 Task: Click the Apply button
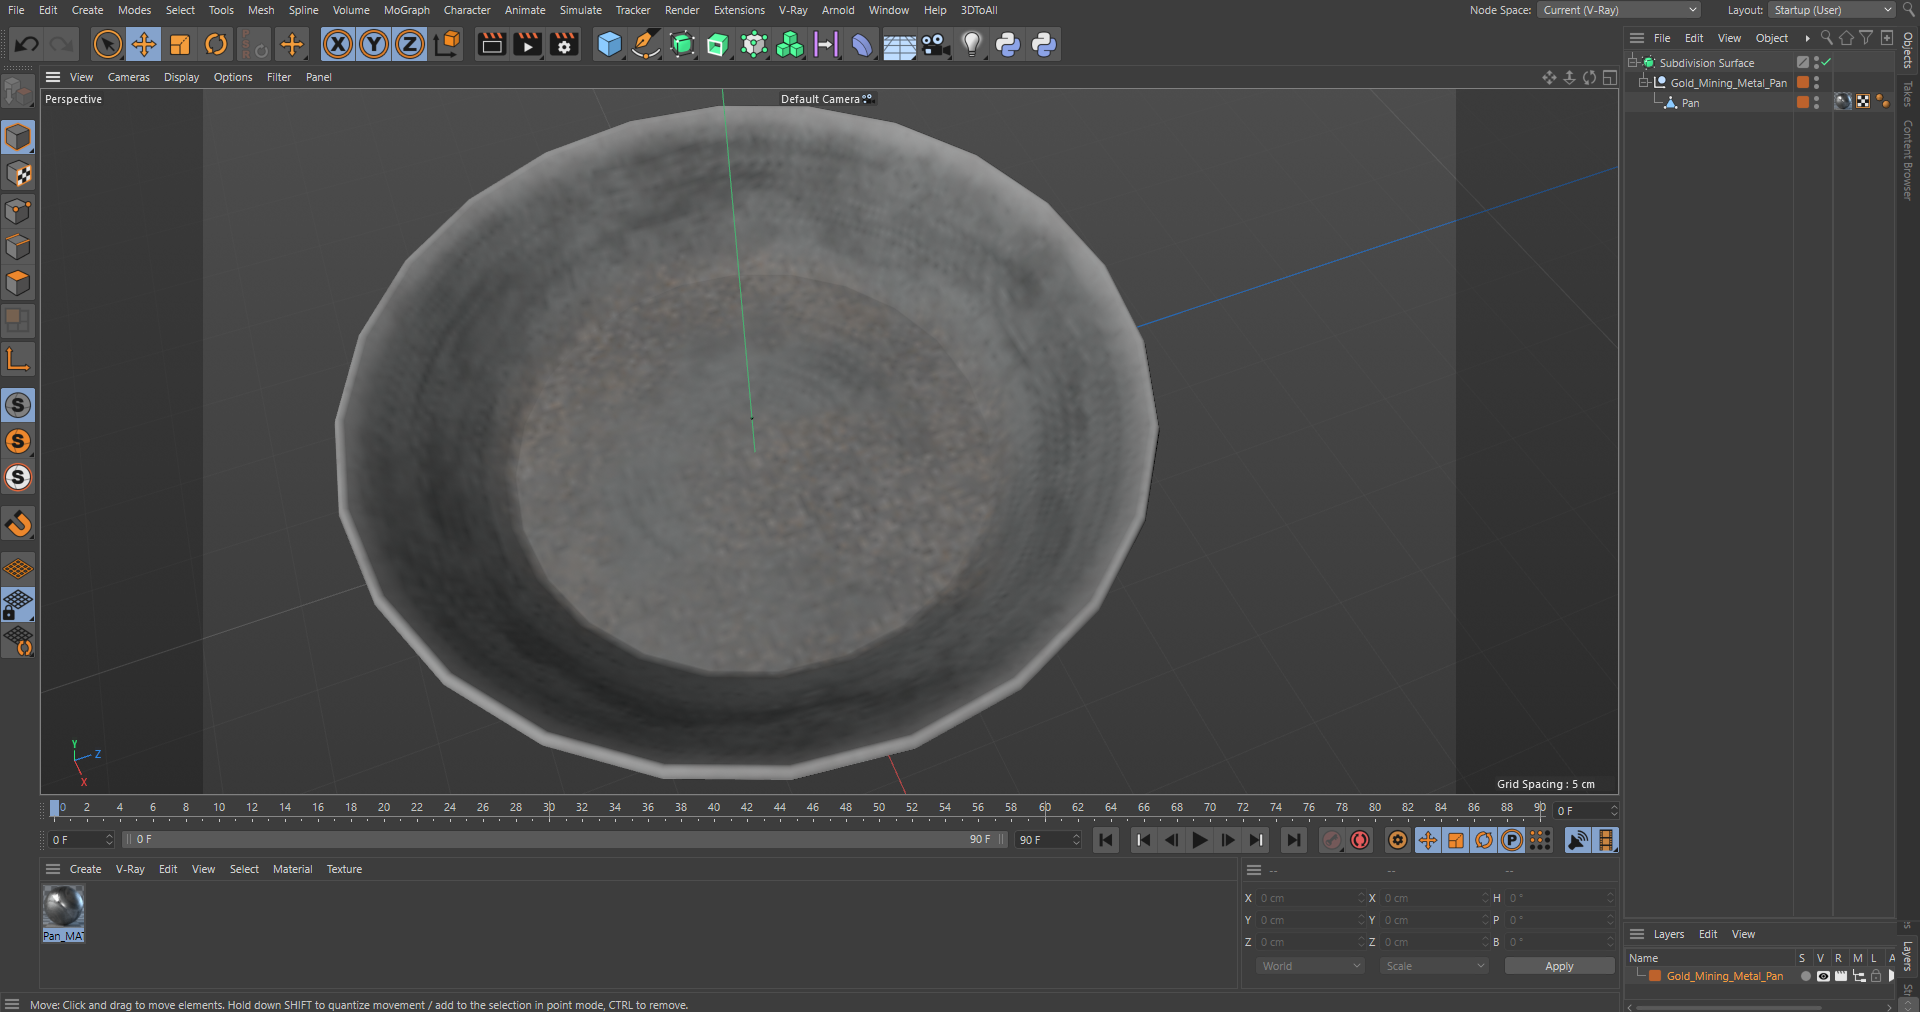(x=1559, y=966)
